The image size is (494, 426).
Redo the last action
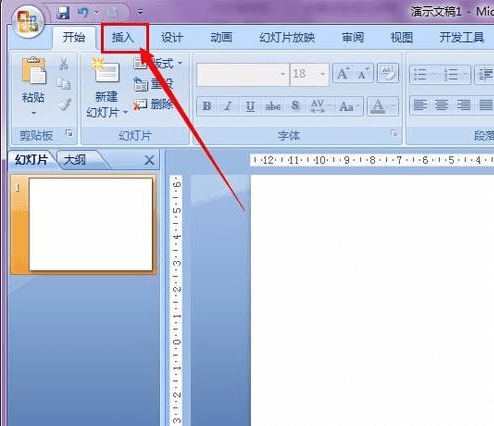tap(113, 13)
